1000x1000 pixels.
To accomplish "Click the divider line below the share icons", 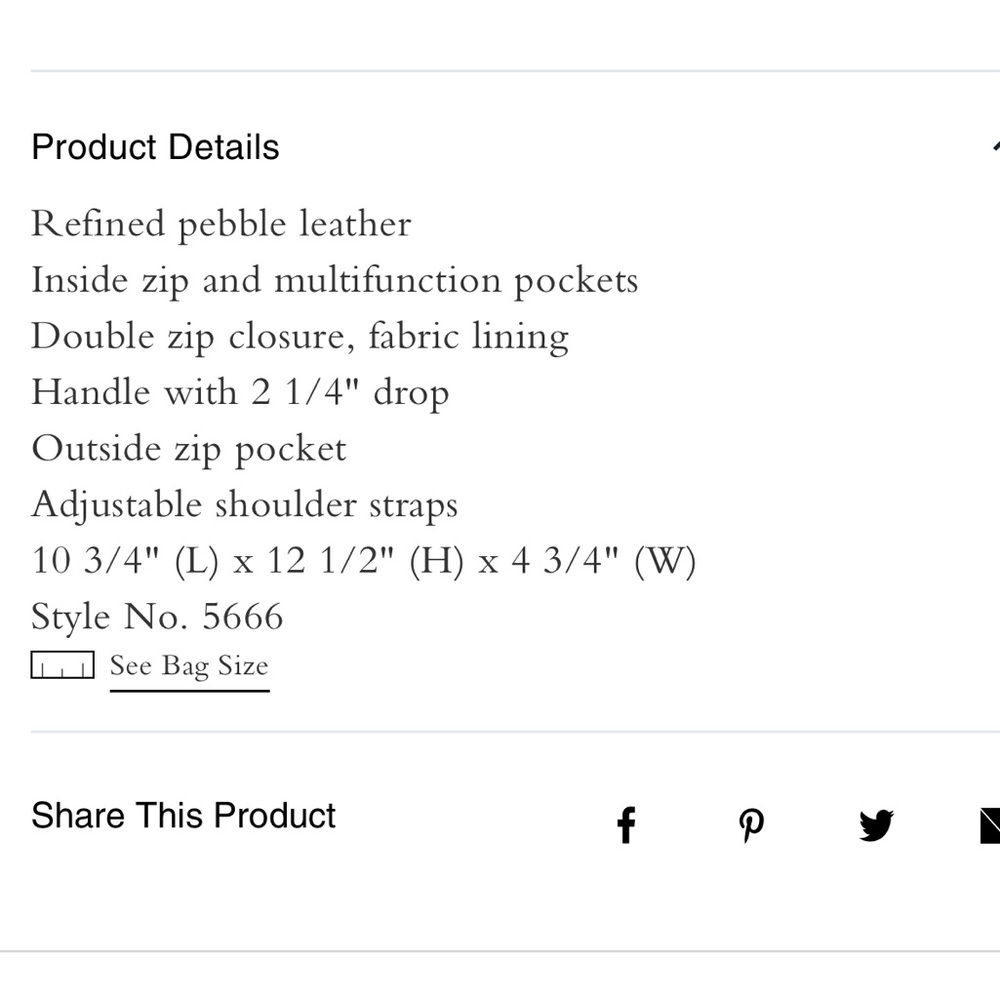I will [500, 950].
